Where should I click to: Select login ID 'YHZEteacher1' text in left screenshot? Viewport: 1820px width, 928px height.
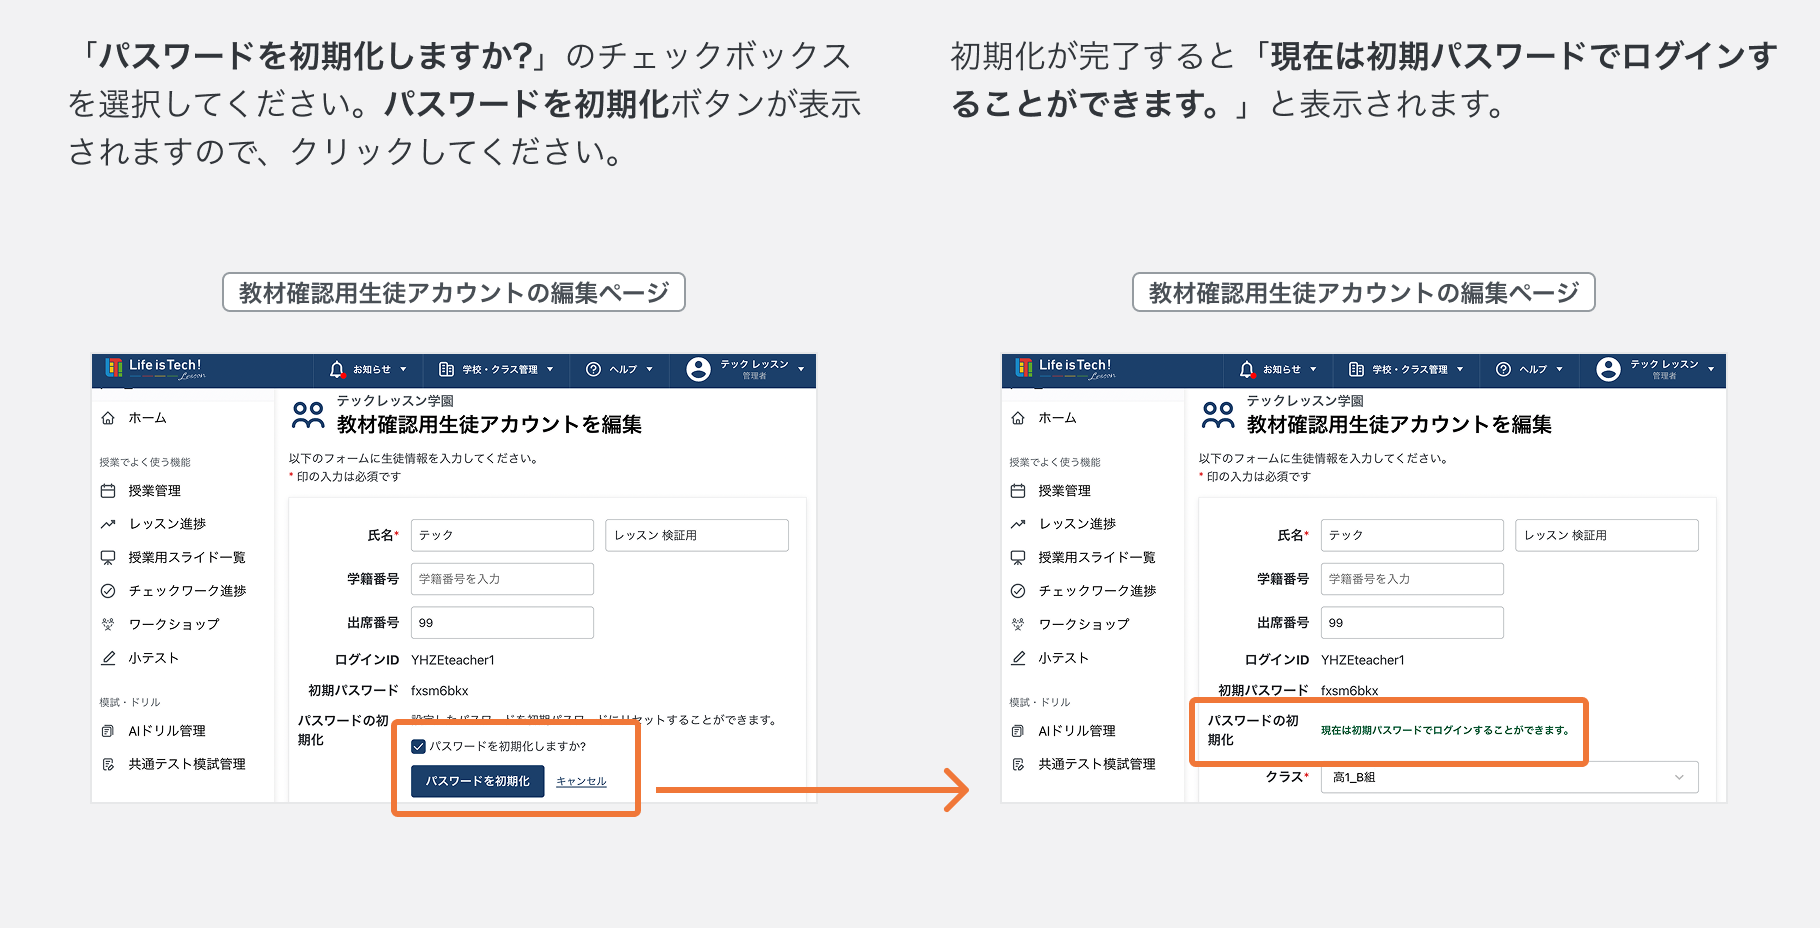453,660
